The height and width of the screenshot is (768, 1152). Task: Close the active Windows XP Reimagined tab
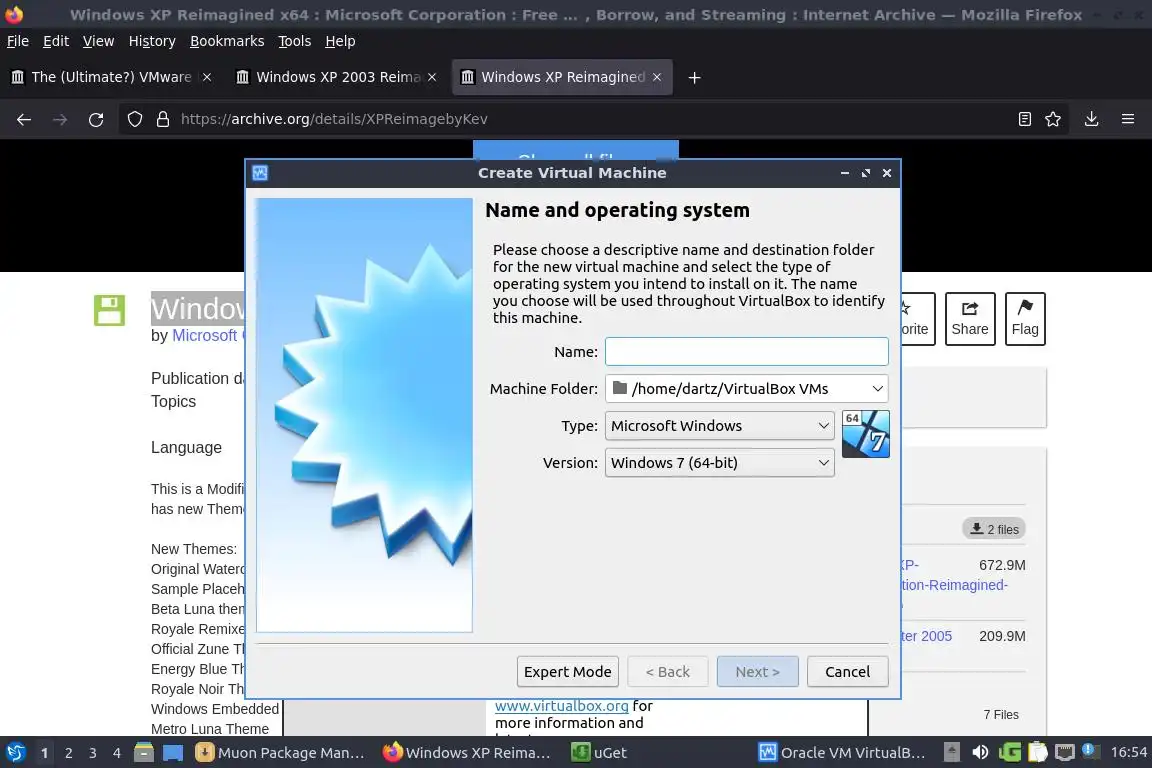(657, 77)
